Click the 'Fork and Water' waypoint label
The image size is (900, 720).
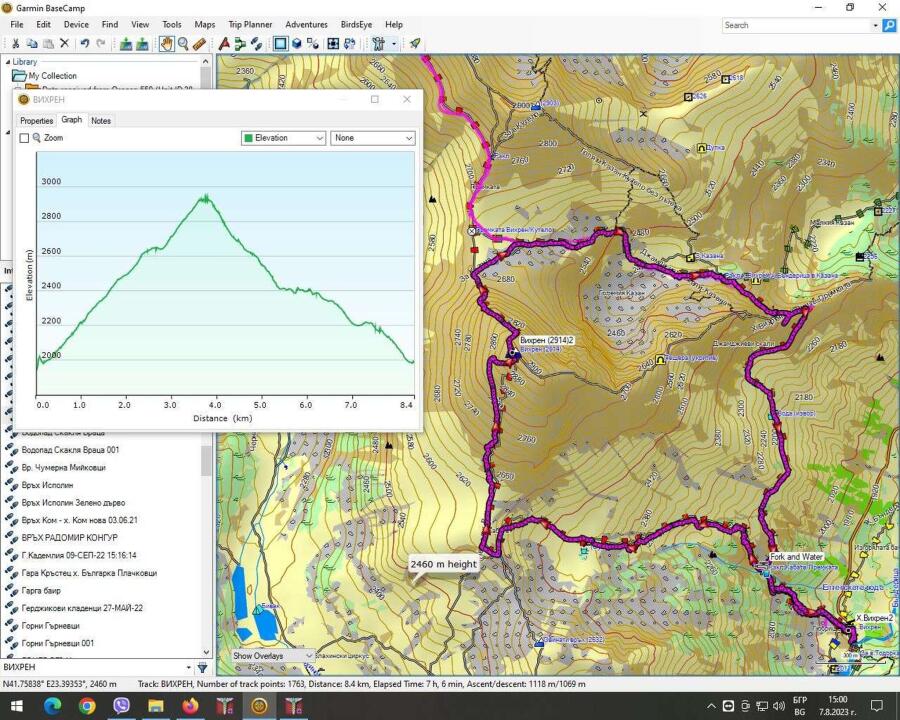coord(796,556)
